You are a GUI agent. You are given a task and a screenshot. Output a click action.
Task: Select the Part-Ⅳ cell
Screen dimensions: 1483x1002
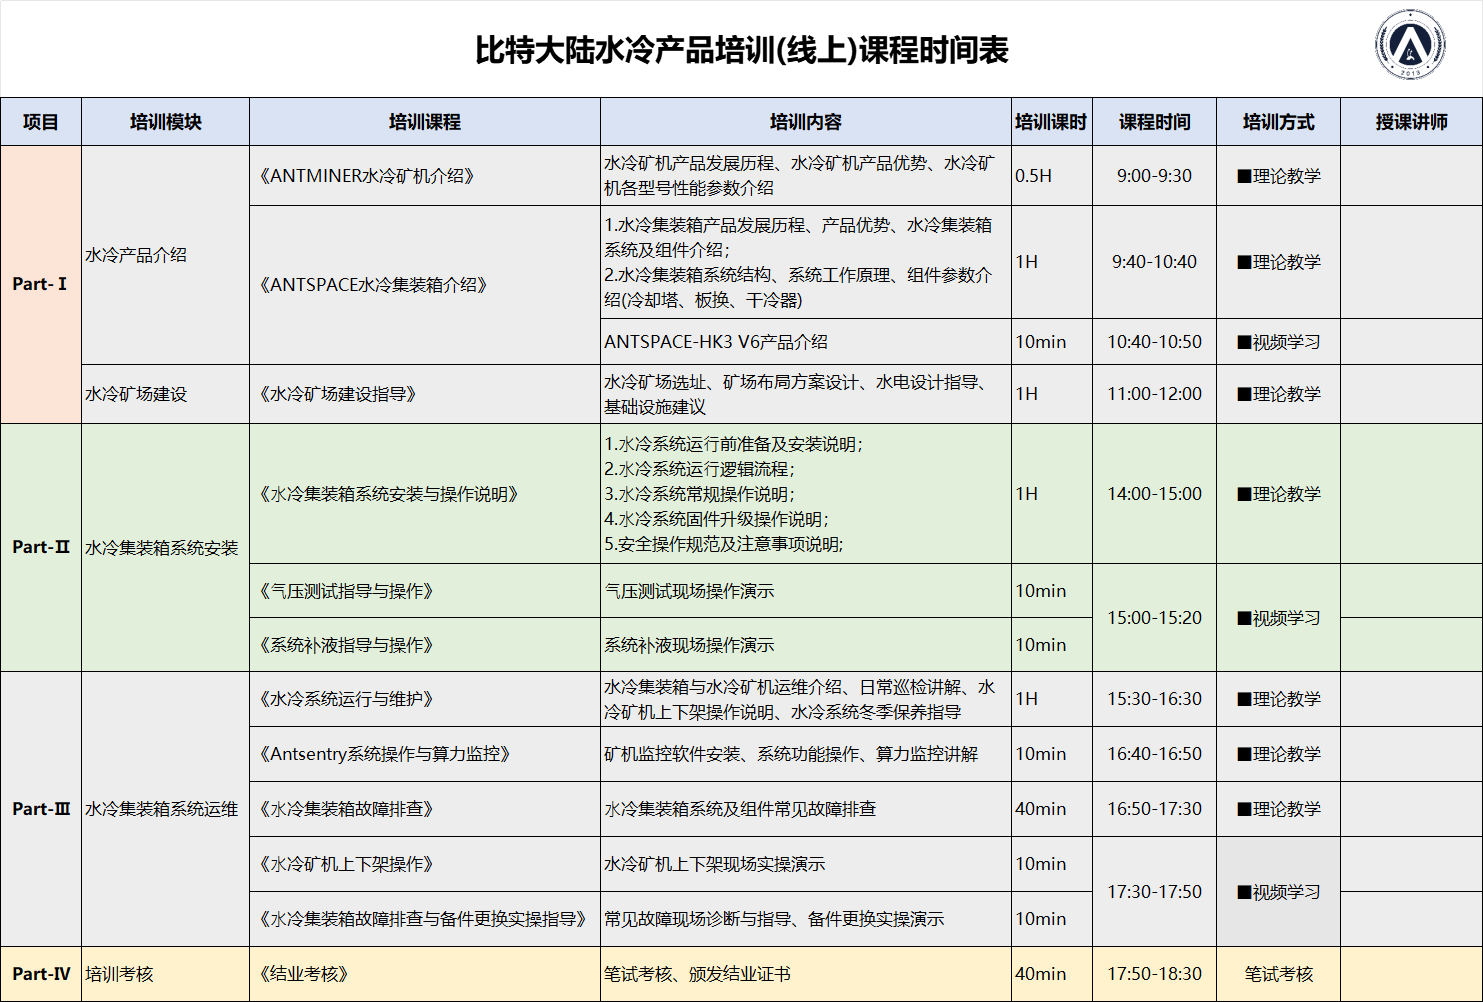click(41, 974)
